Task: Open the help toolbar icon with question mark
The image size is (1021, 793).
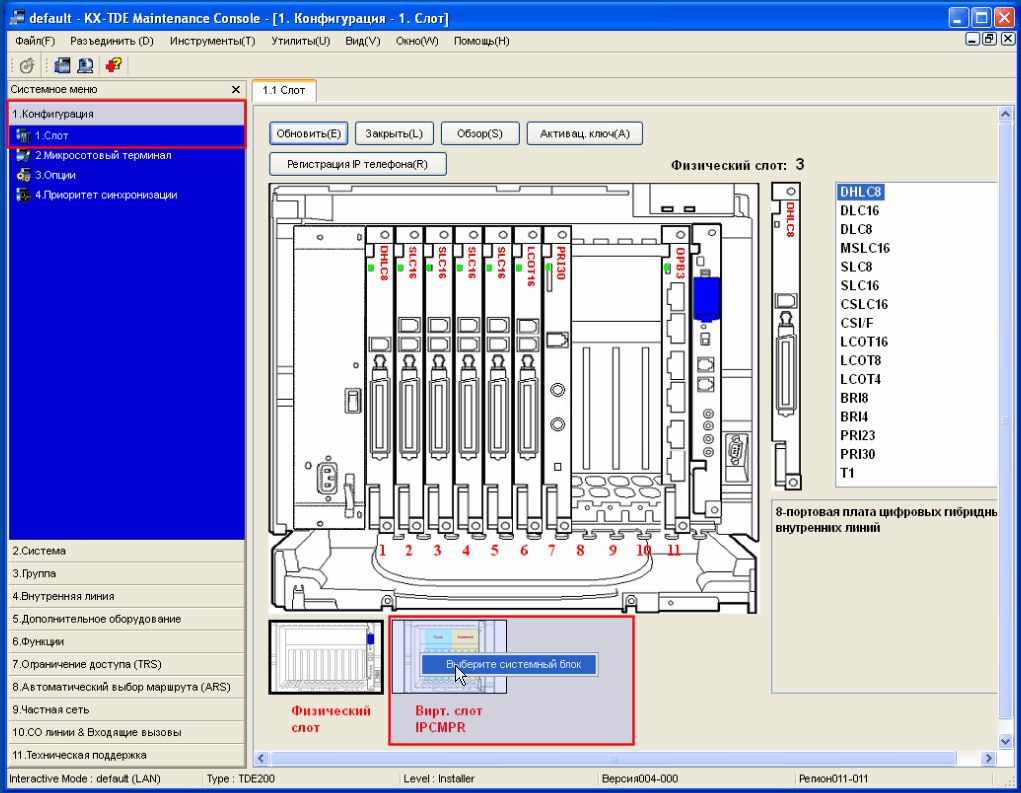Action: [114, 65]
